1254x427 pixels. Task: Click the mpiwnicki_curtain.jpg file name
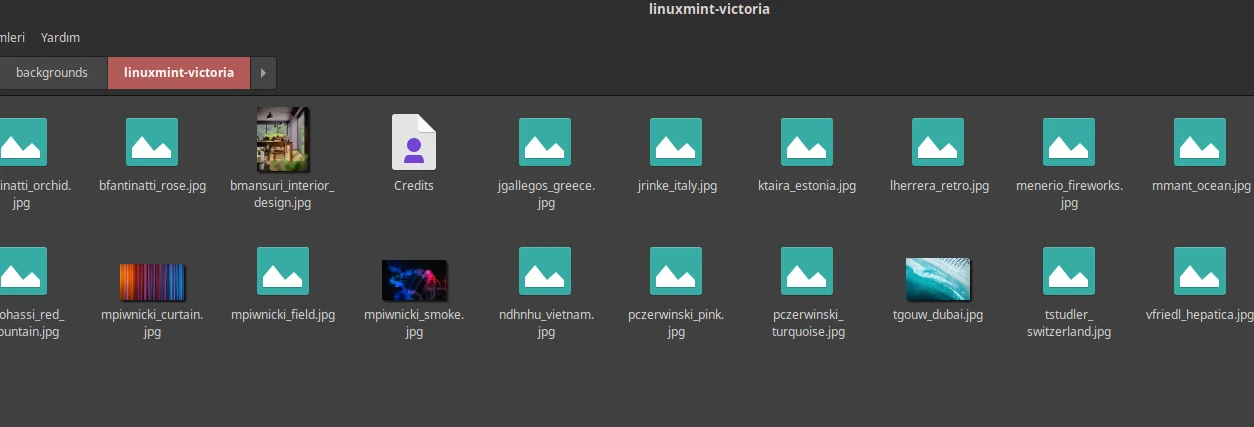pos(152,323)
